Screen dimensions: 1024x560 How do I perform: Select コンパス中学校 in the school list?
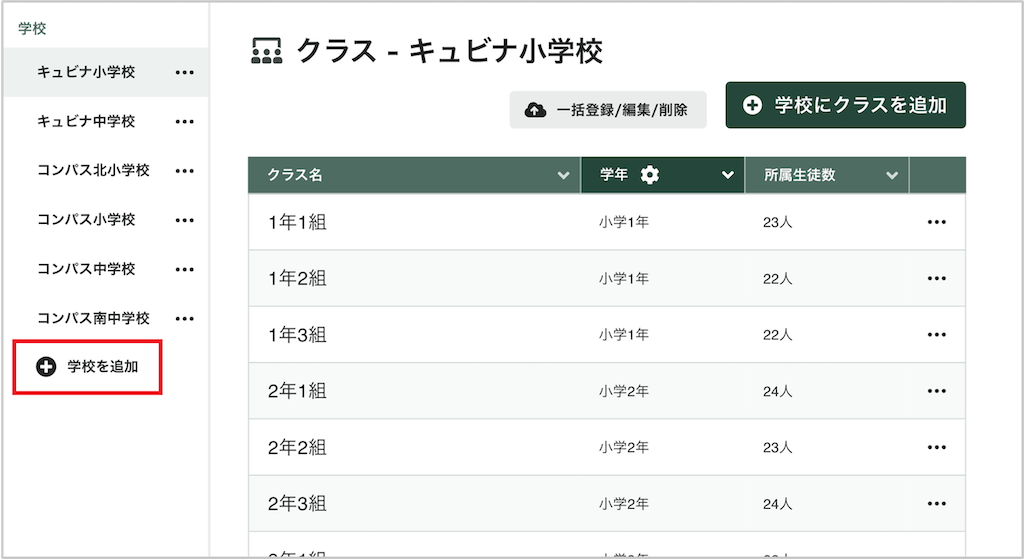click(x=86, y=269)
